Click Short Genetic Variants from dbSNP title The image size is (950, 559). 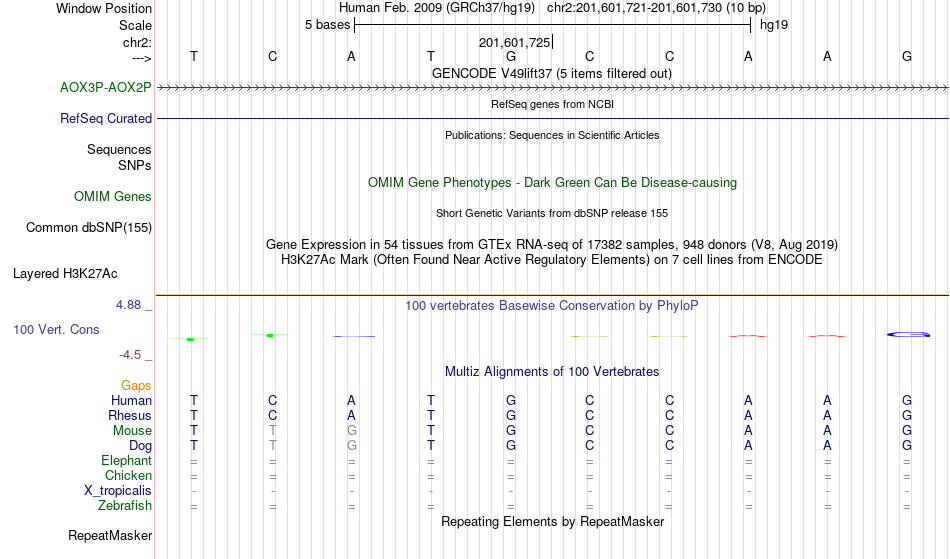coord(552,213)
